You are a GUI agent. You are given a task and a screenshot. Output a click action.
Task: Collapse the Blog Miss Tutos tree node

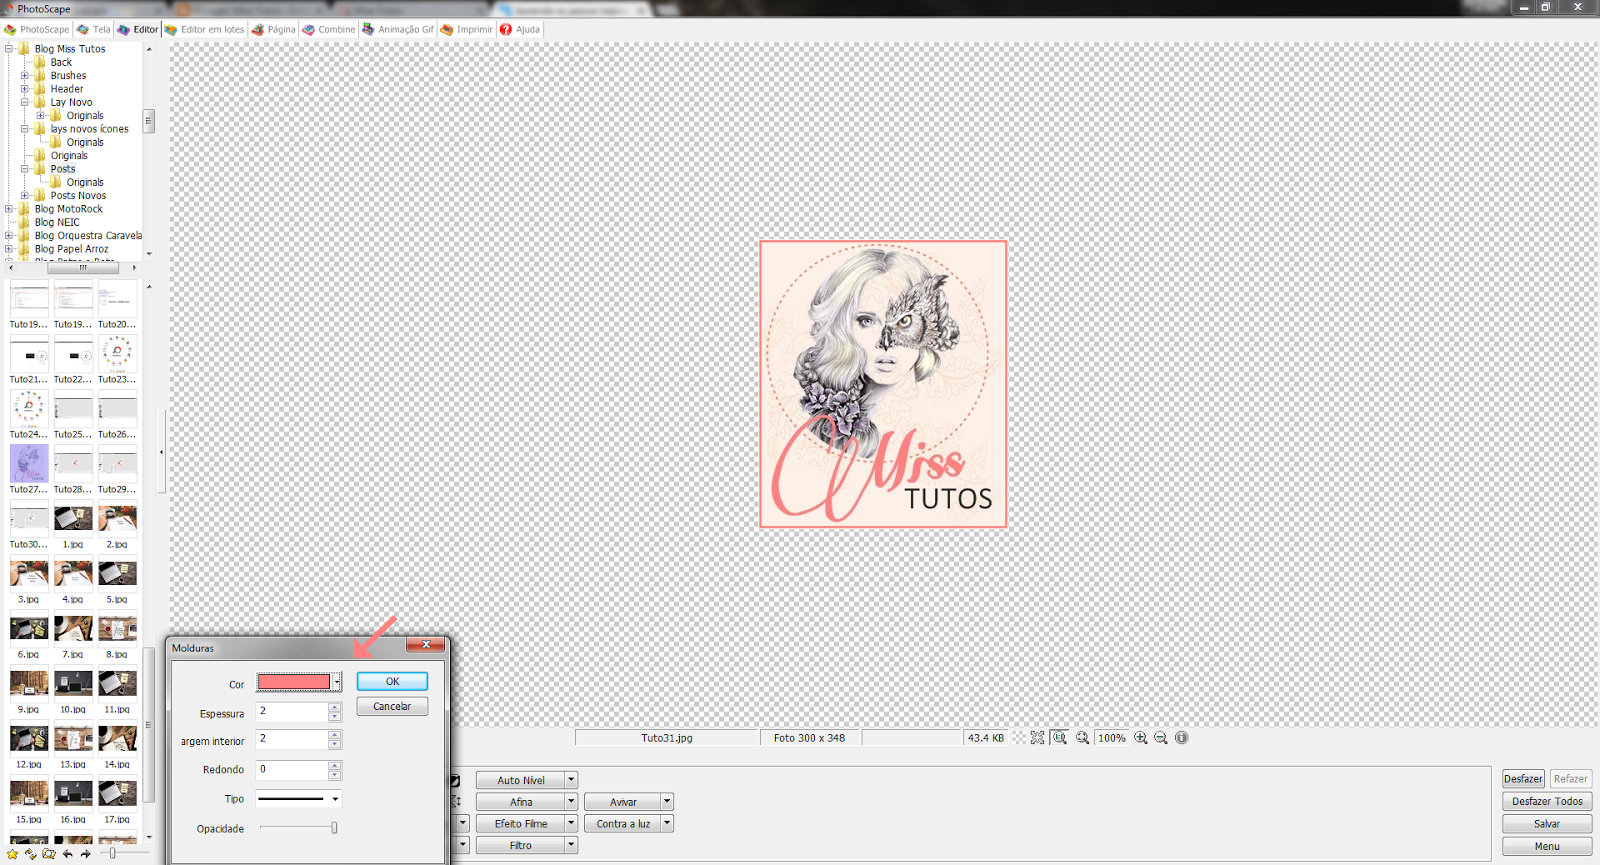9,48
